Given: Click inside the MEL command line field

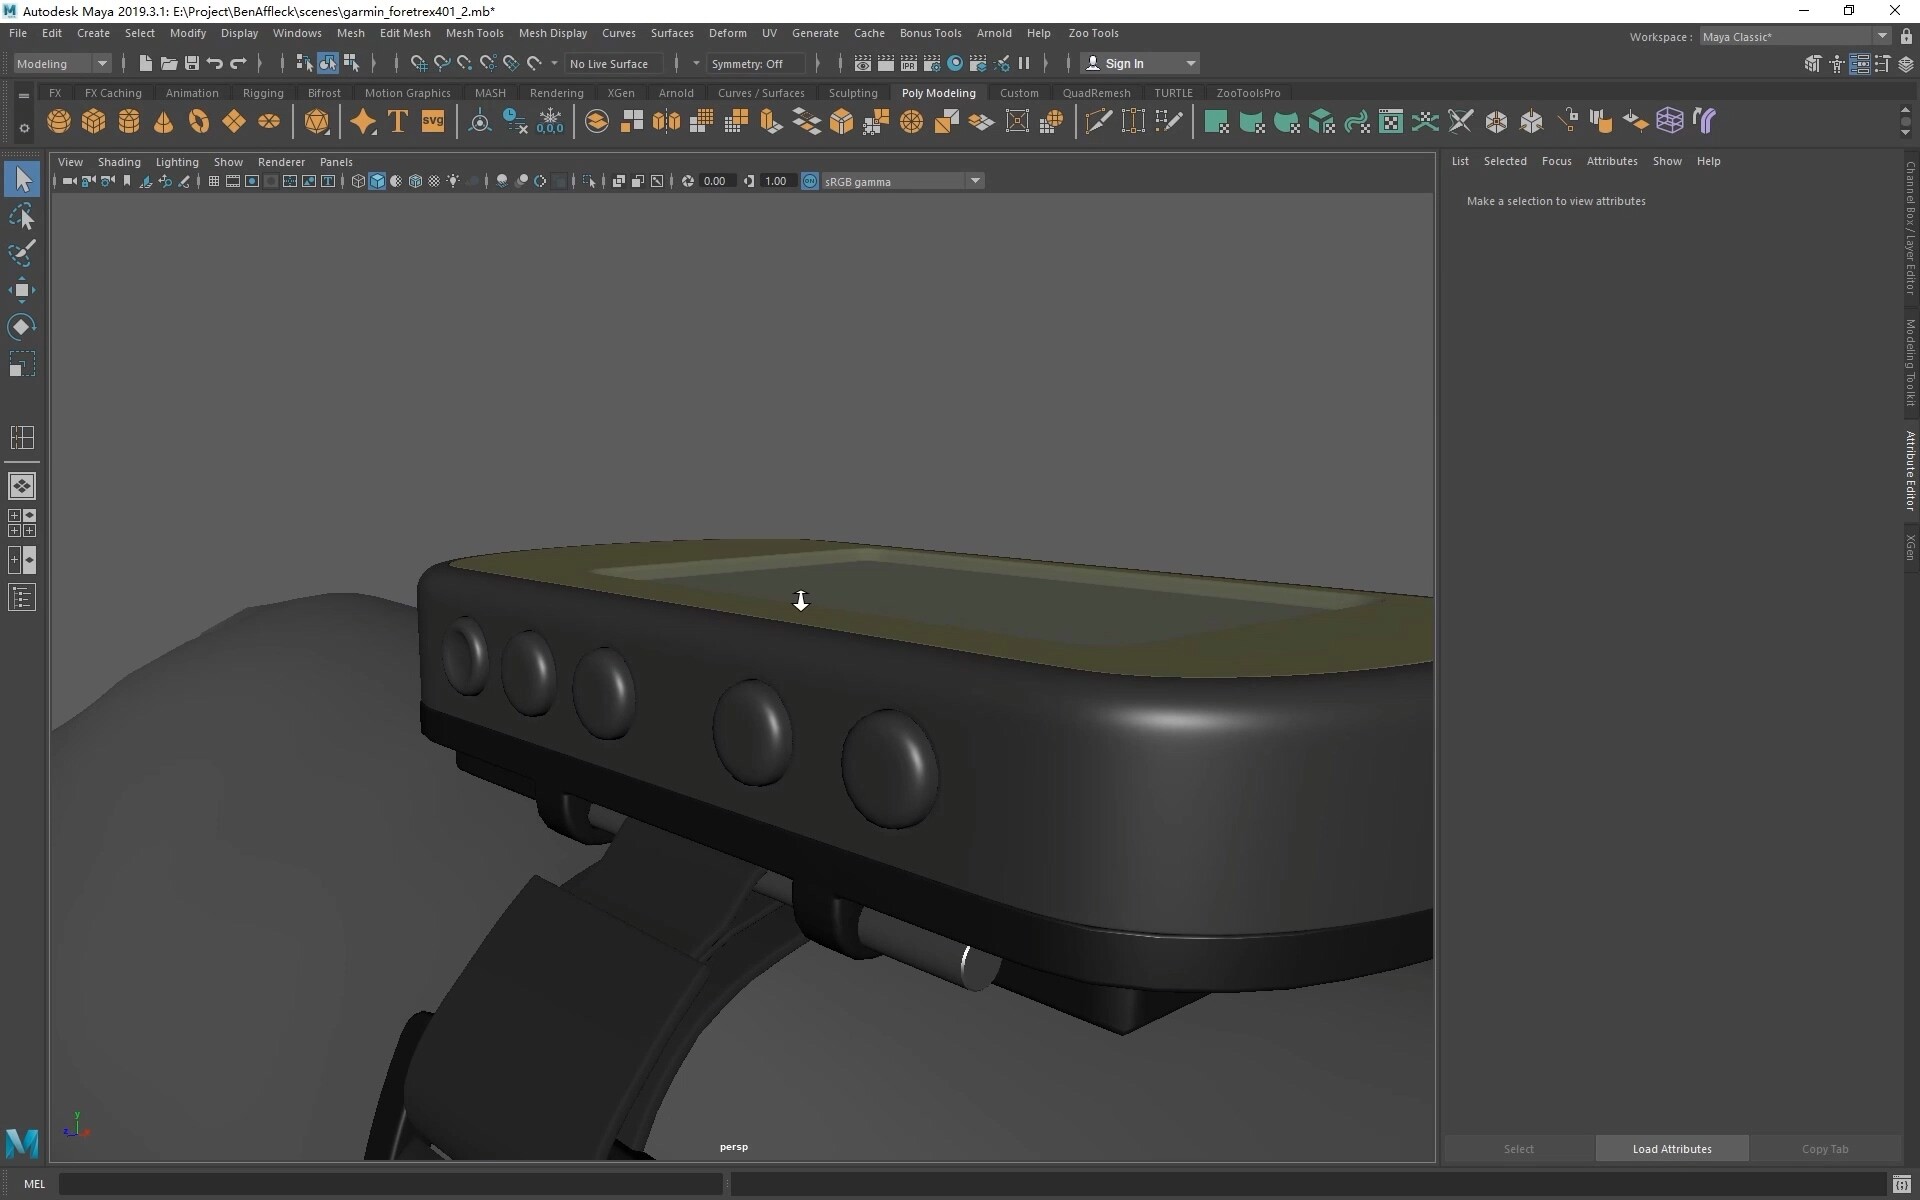Looking at the screenshot, I should (390, 1184).
